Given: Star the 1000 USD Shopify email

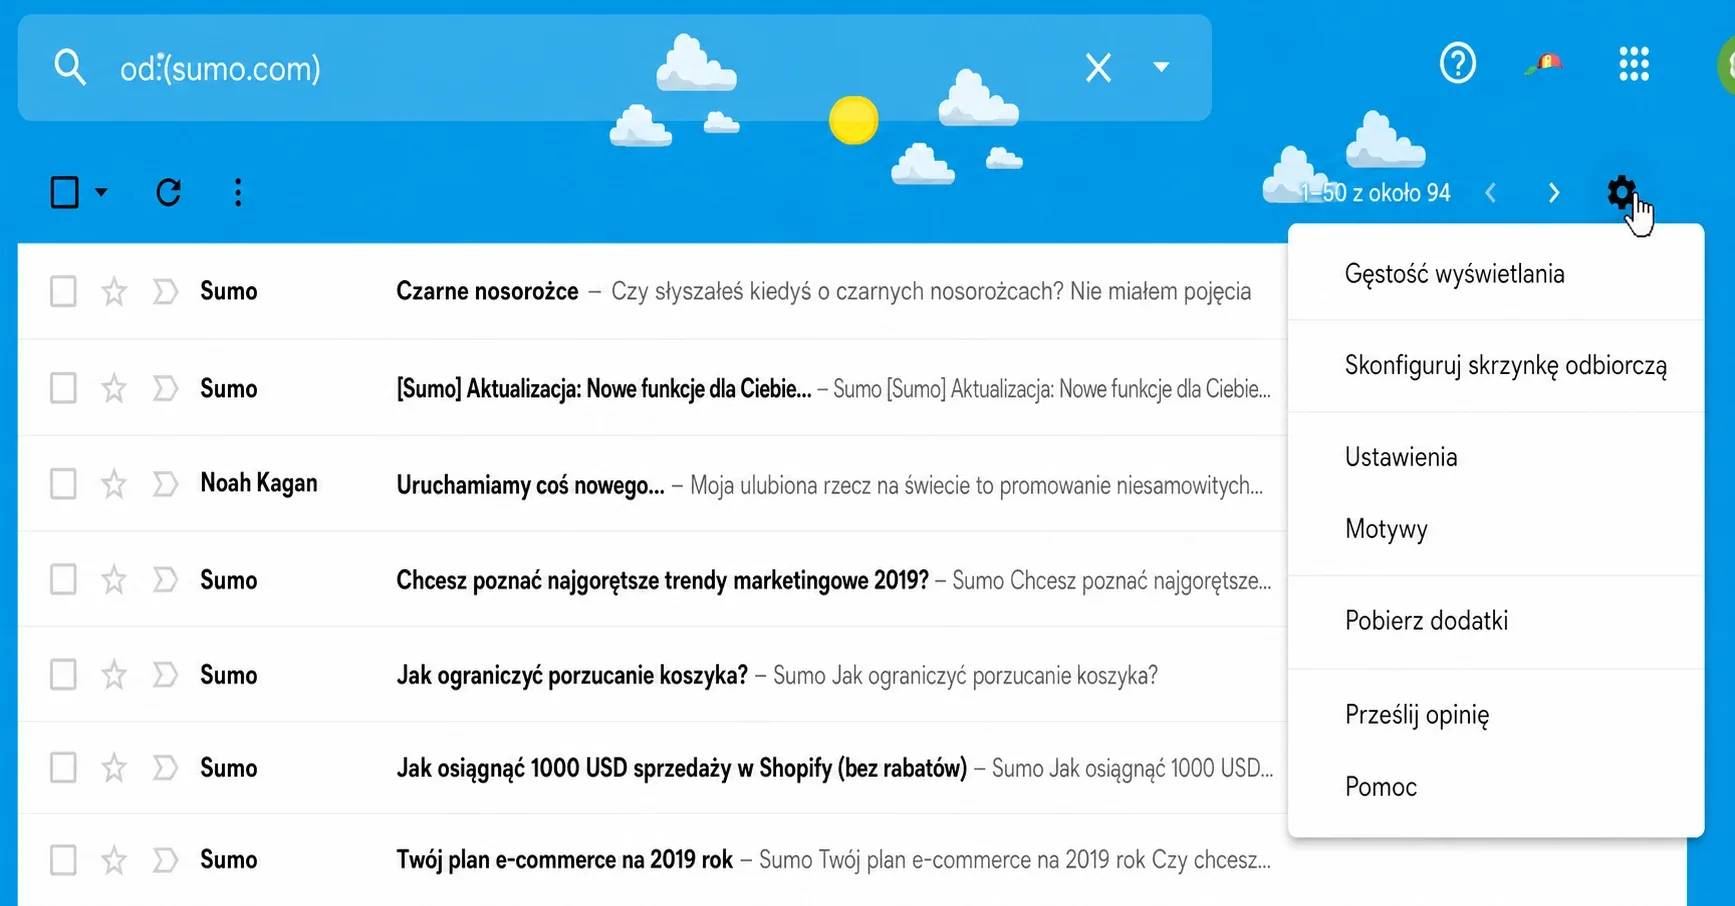Looking at the screenshot, I should point(114,768).
